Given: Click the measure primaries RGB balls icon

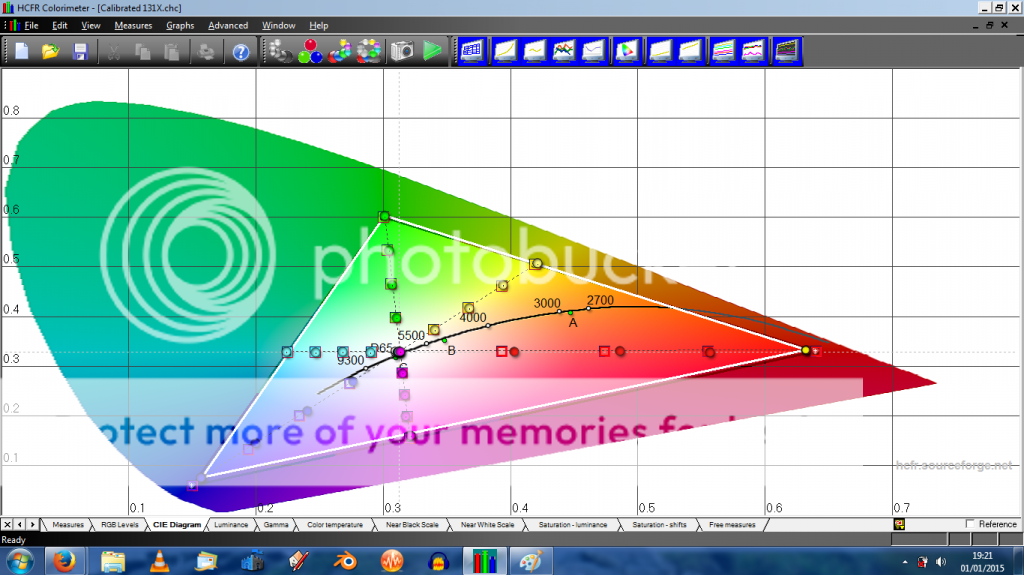Looking at the screenshot, I should [x=310, y=51].
